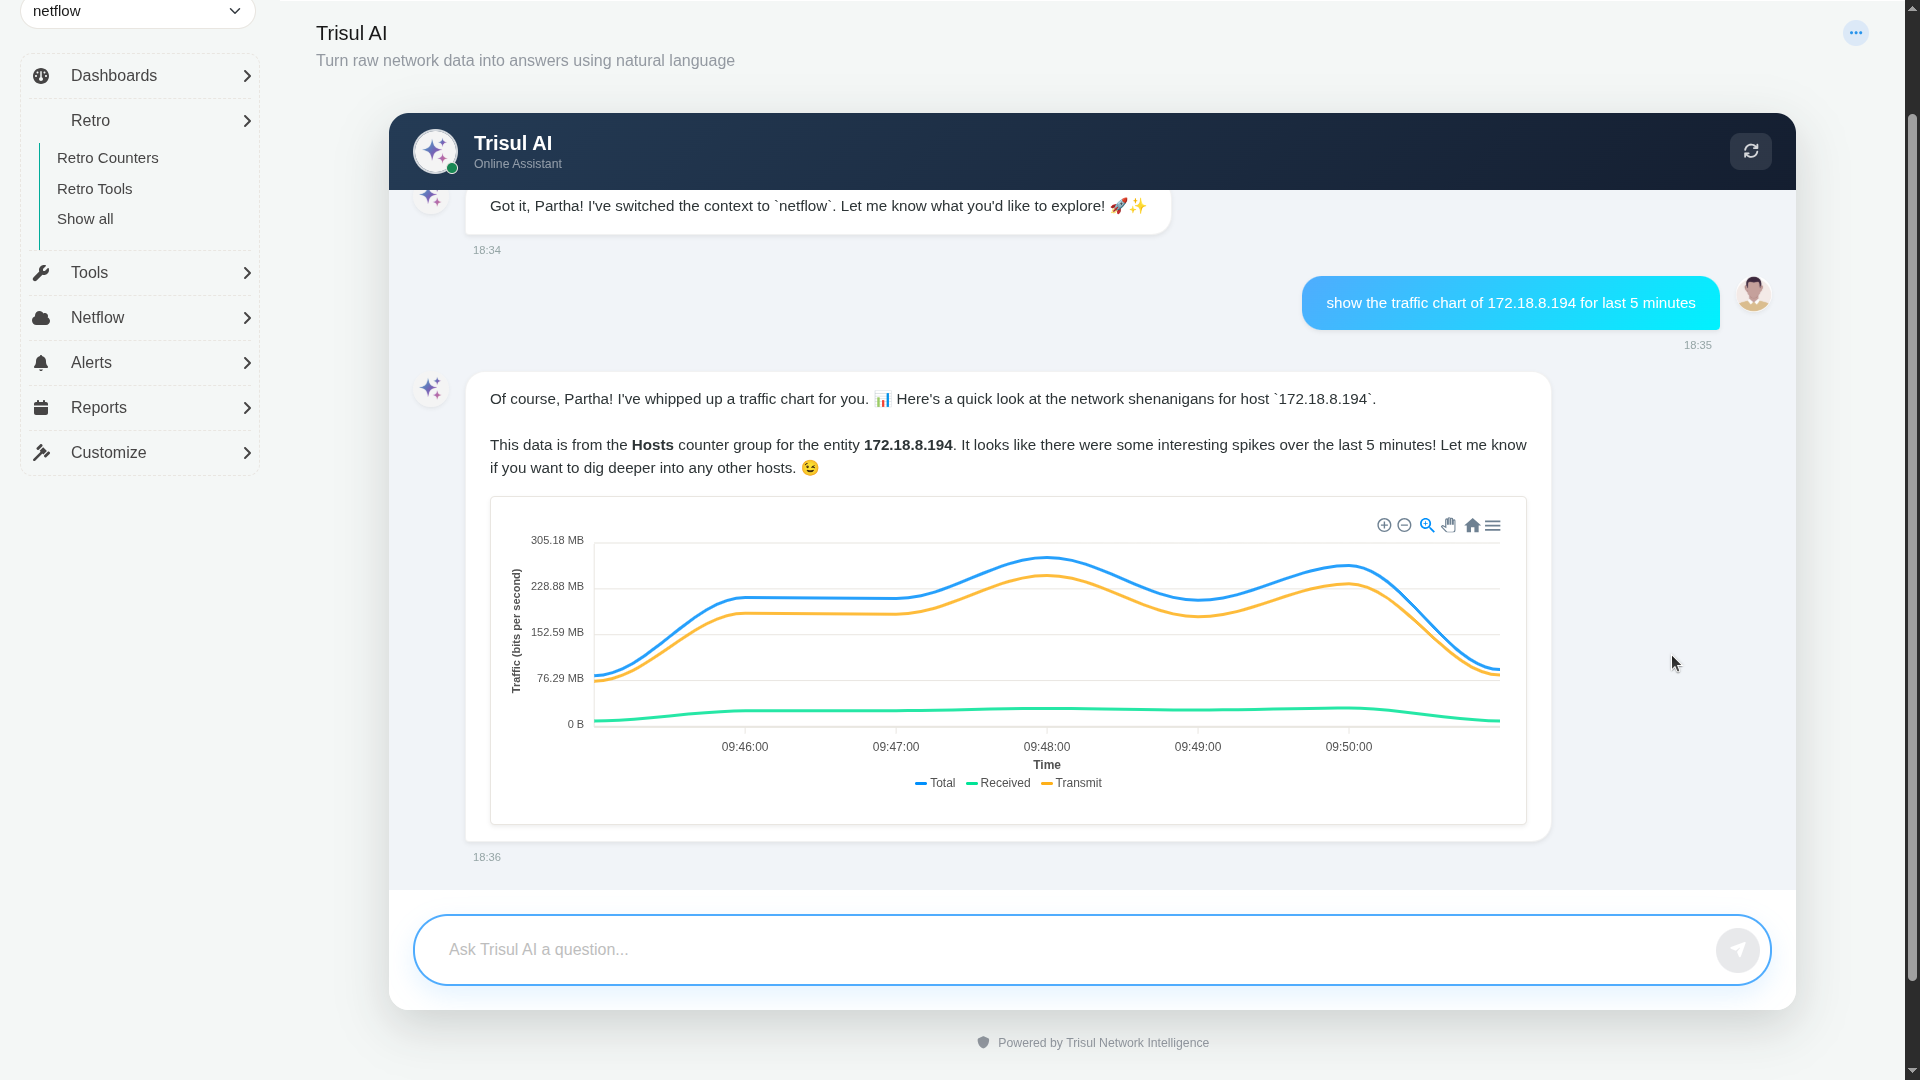The width and height of the screenshot is (1920, 1080).
Task: Open the chart hamburger menu
Action: click(x=1493, y=525)
